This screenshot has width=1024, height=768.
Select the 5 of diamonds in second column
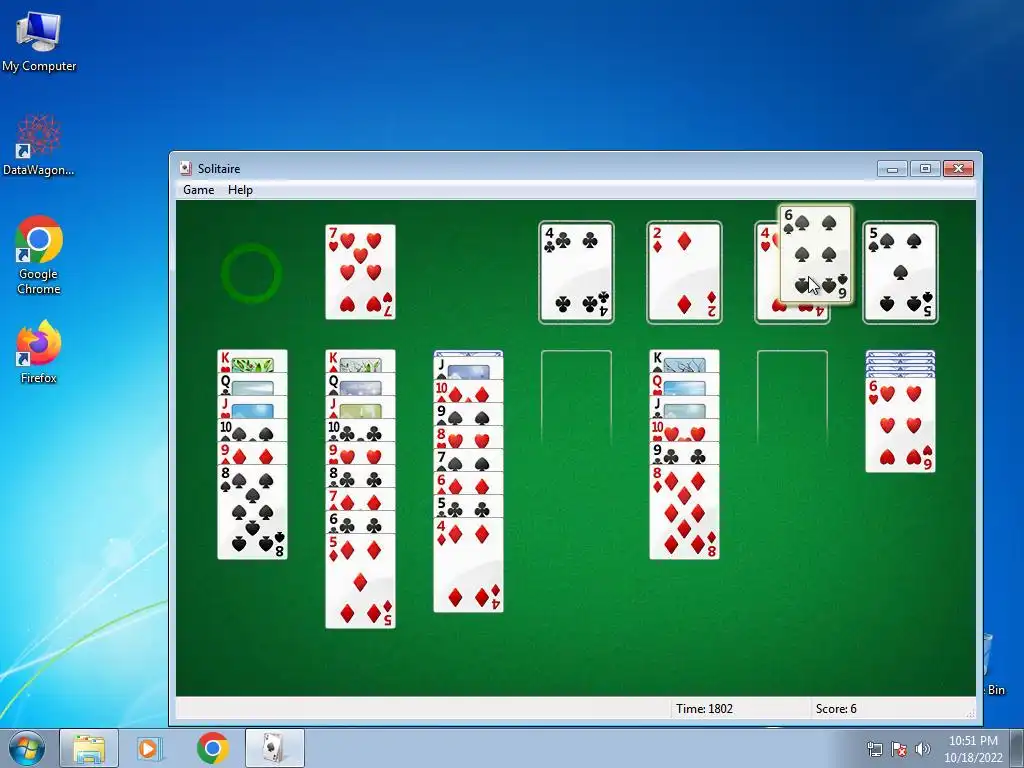tap(360, 581)
